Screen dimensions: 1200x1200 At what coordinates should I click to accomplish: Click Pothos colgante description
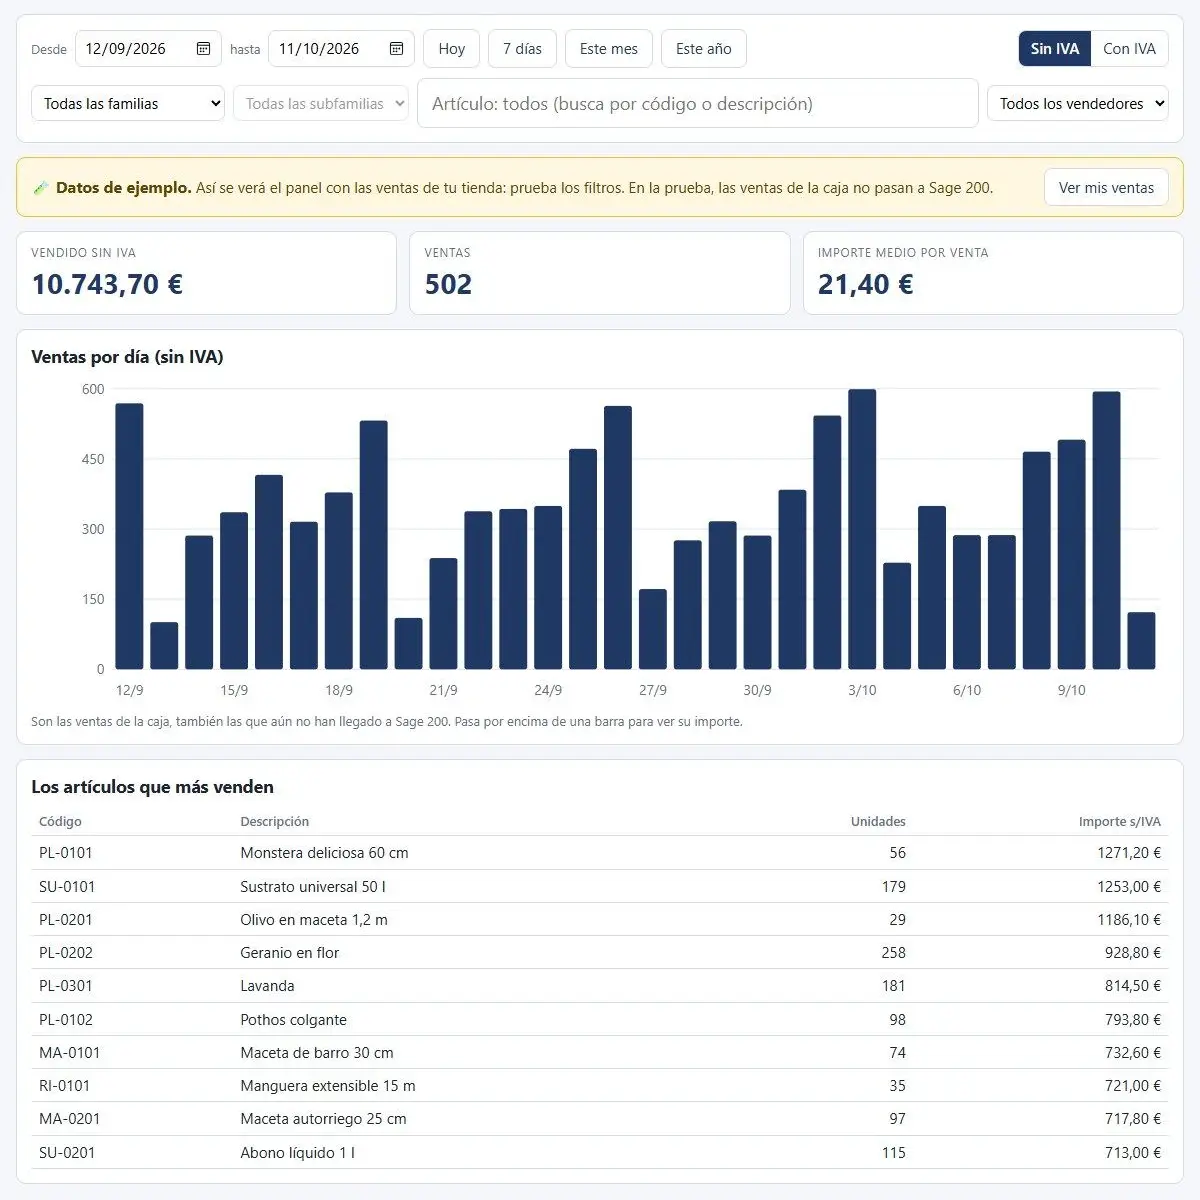pos(294,1019)
